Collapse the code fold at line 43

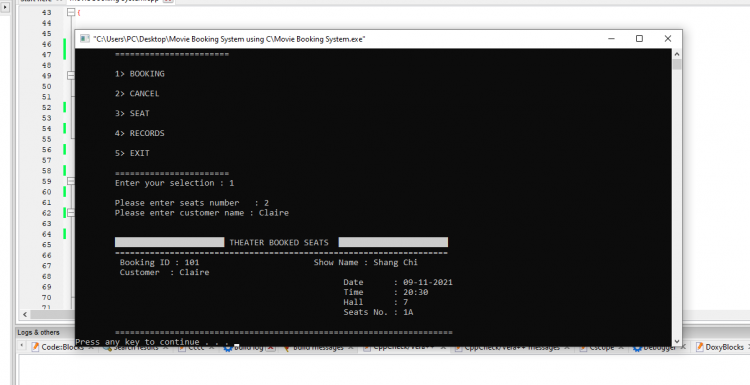point(70,12)
